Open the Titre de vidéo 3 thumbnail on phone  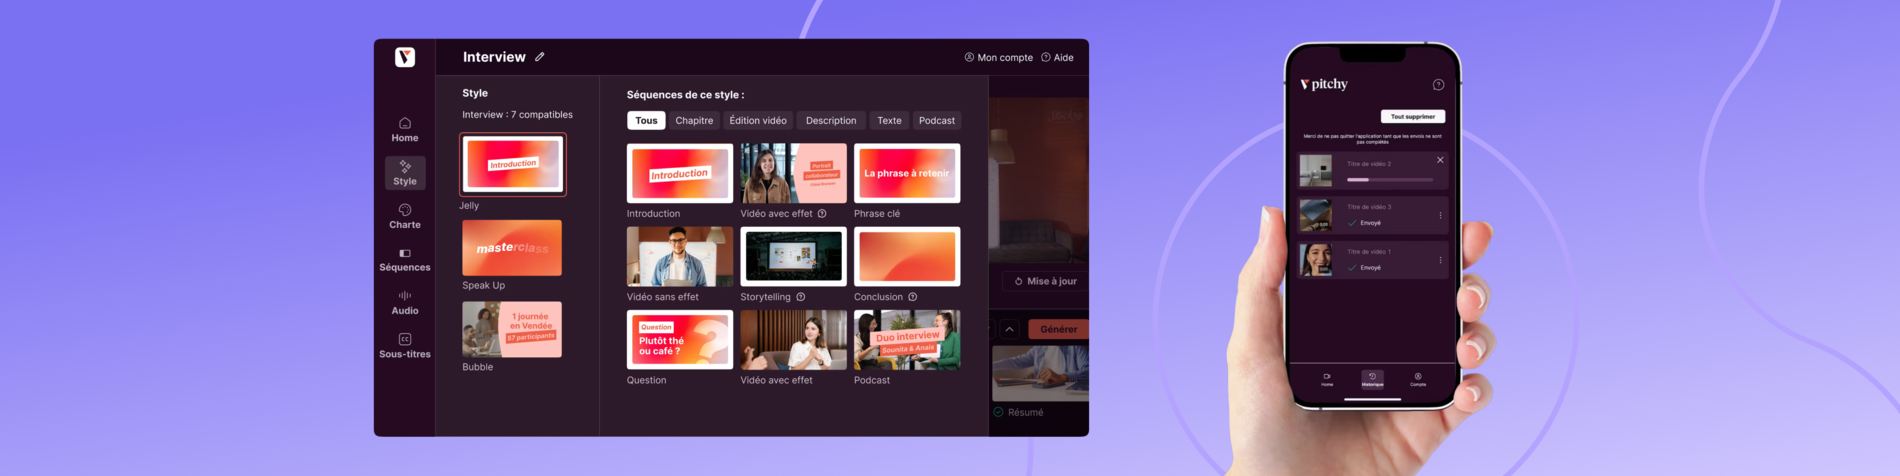click(x=1316, y=215)
